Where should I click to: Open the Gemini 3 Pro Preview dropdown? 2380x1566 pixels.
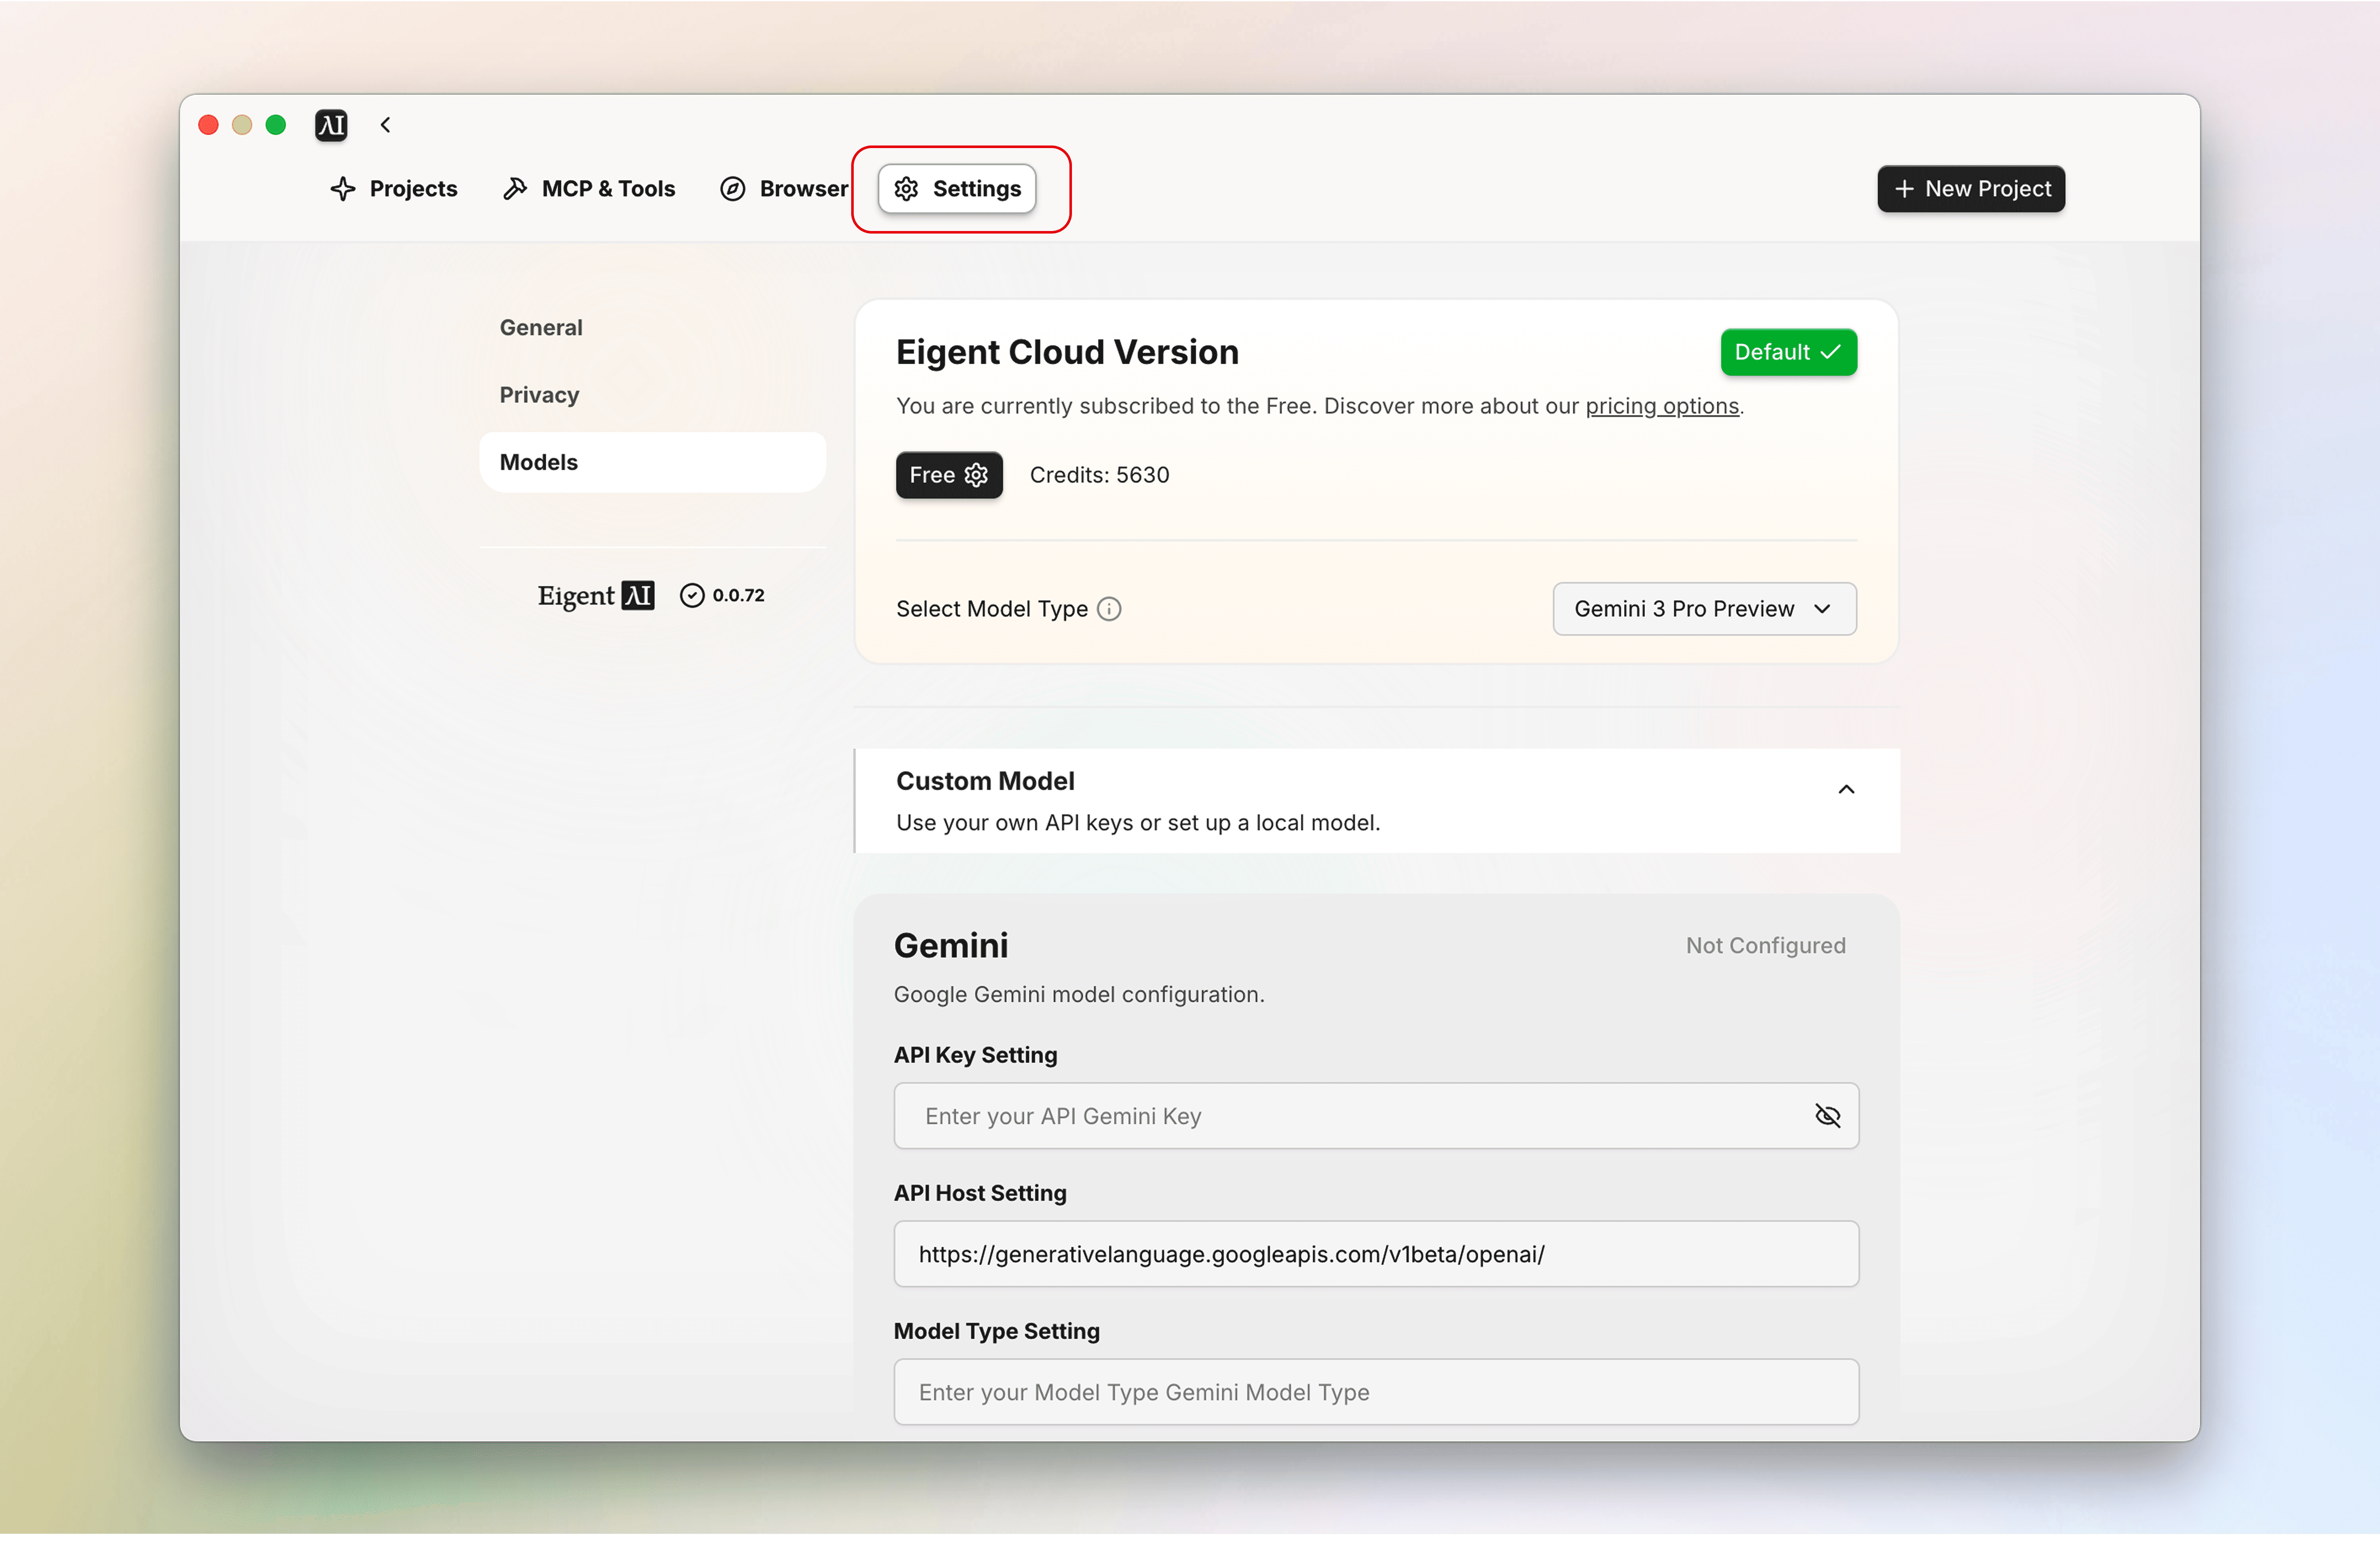(x=1704, y=609)
